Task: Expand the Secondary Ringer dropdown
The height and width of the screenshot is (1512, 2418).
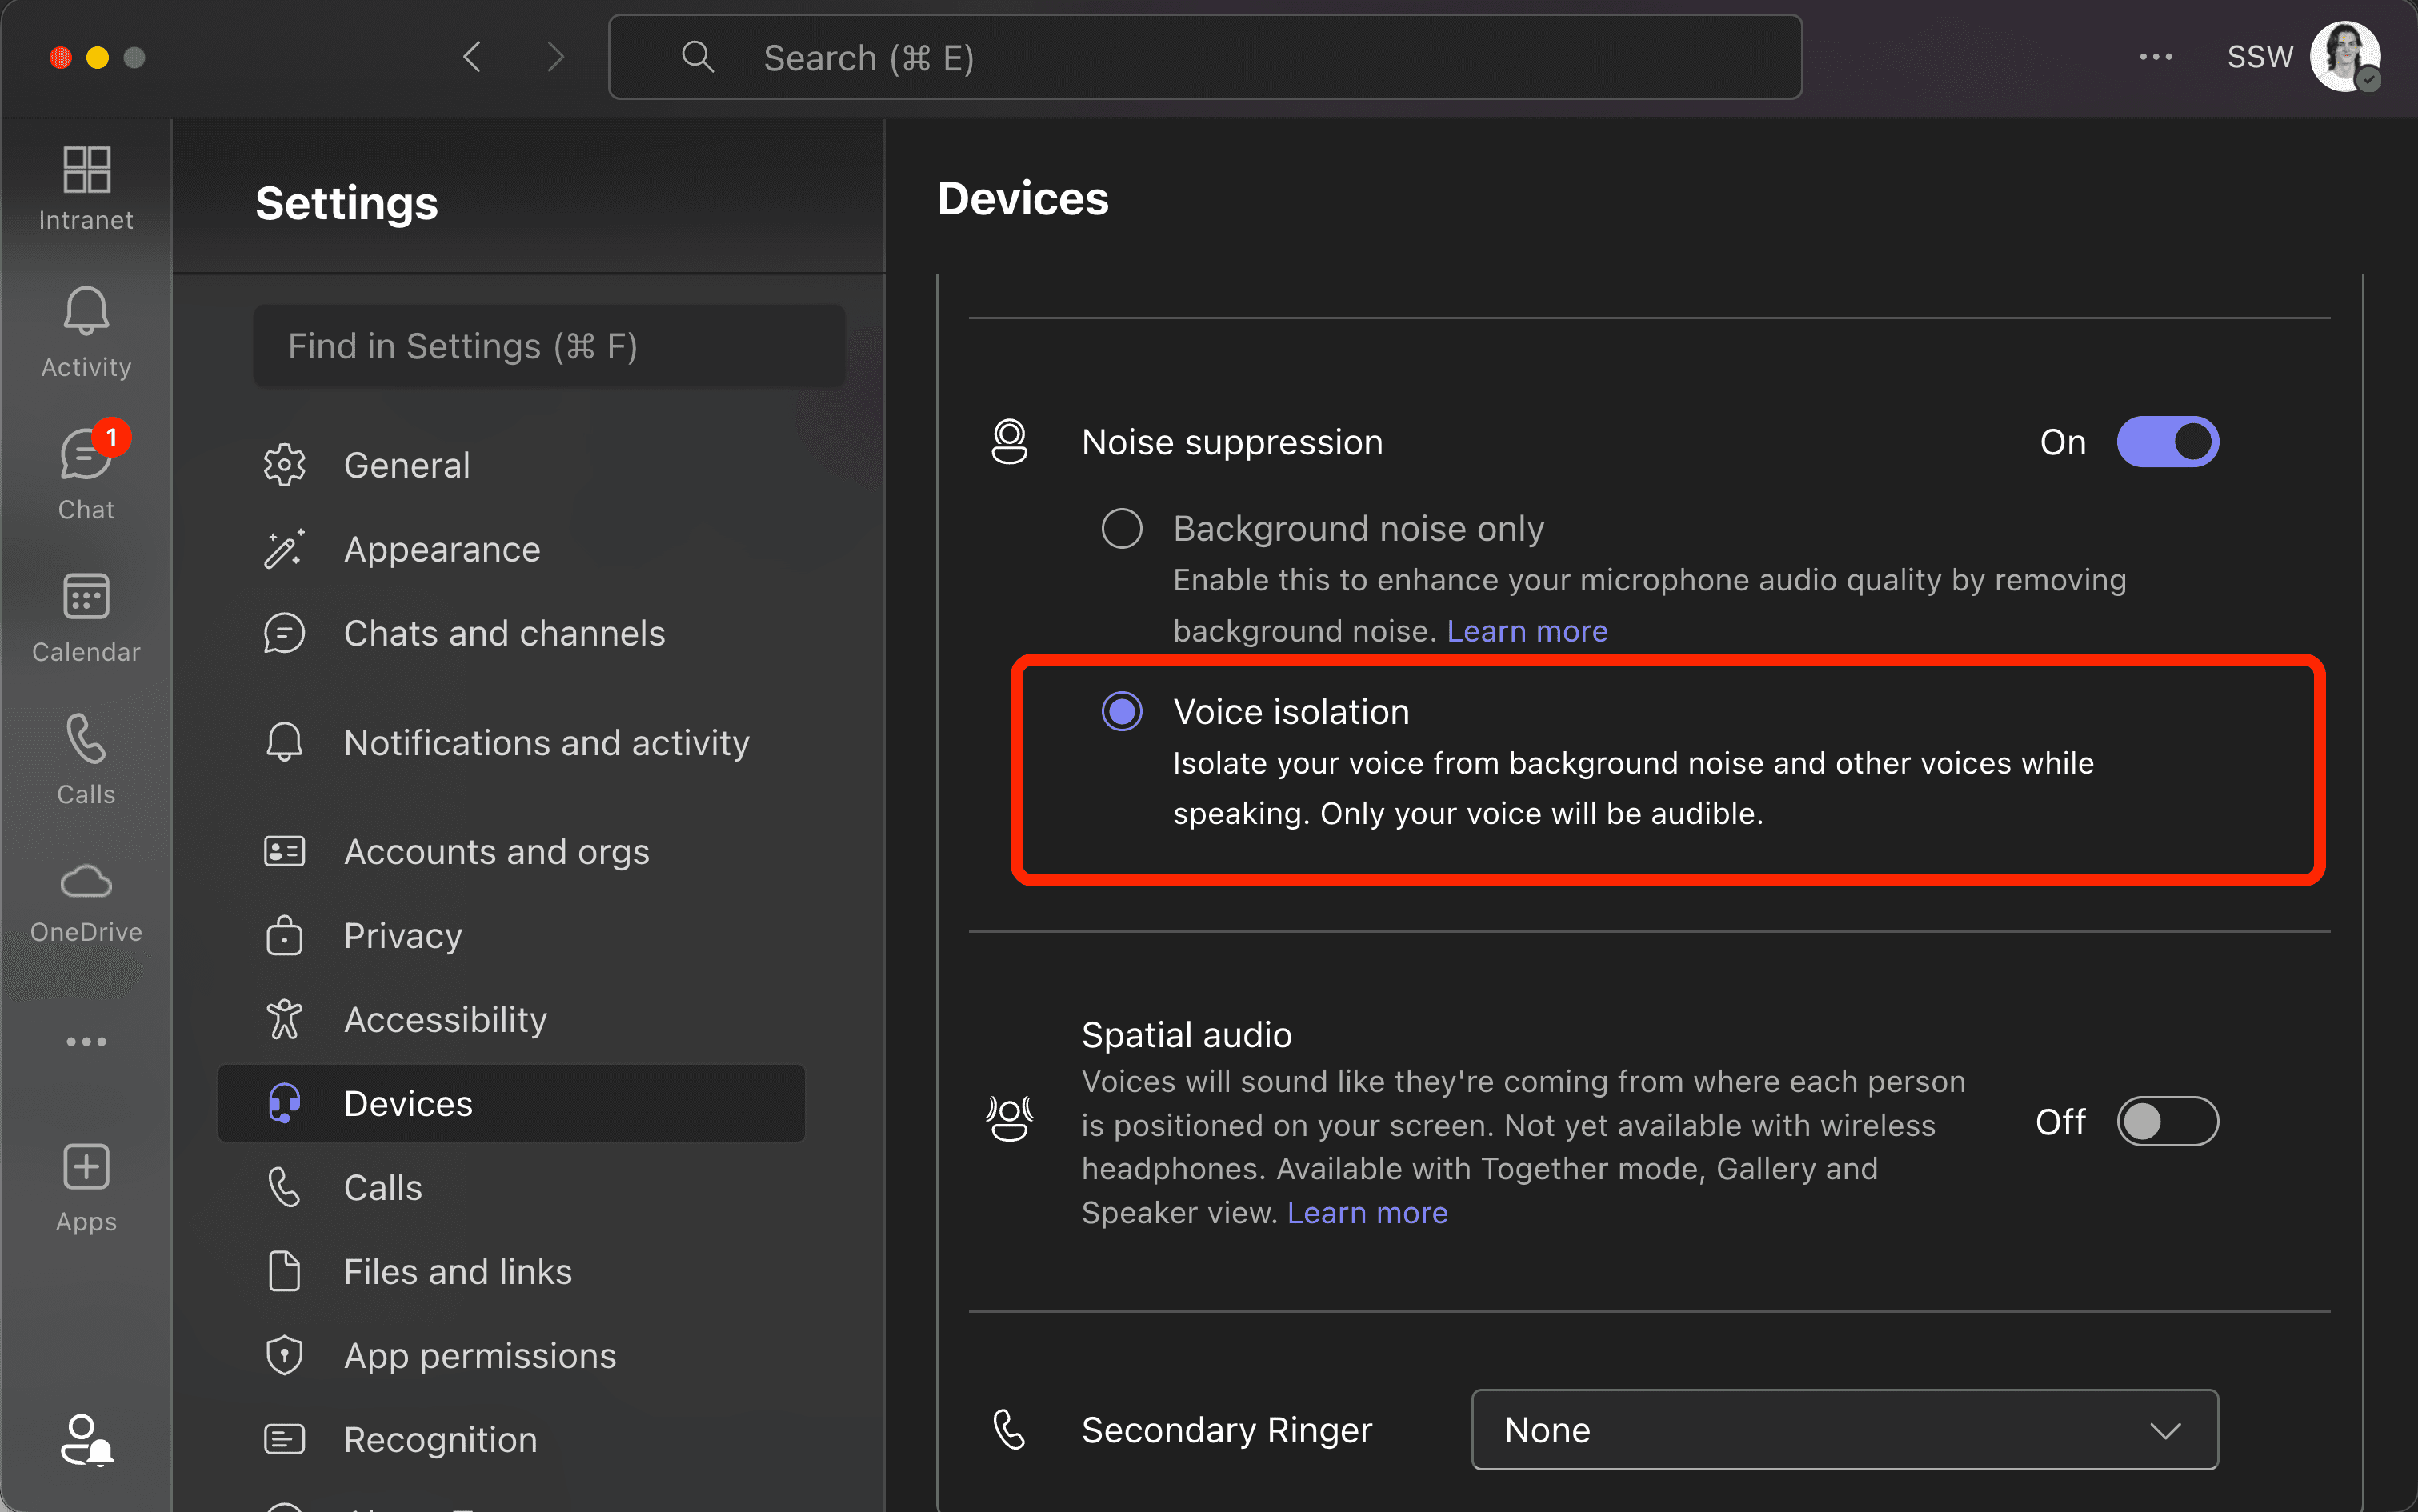Action: 1844,1429
